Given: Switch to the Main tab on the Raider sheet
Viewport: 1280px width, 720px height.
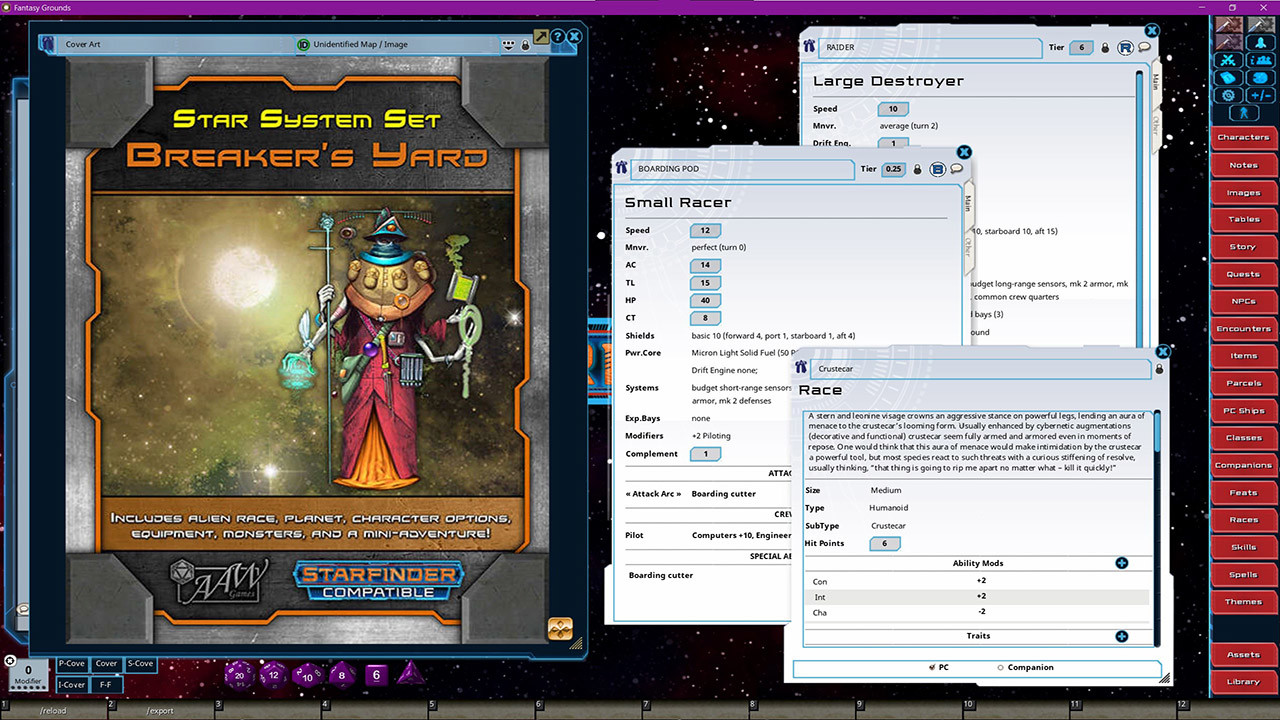Looking at the screenshot, I should pos(1154,83).
